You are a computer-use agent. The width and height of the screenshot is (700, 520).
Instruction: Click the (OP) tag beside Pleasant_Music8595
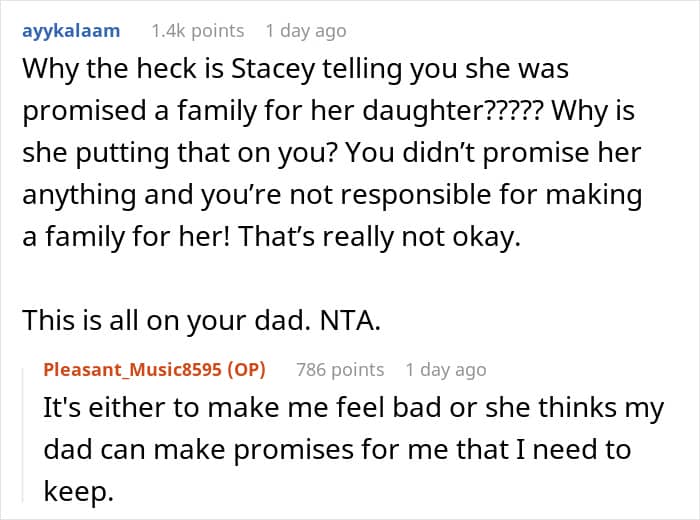(x=246, y=370)
